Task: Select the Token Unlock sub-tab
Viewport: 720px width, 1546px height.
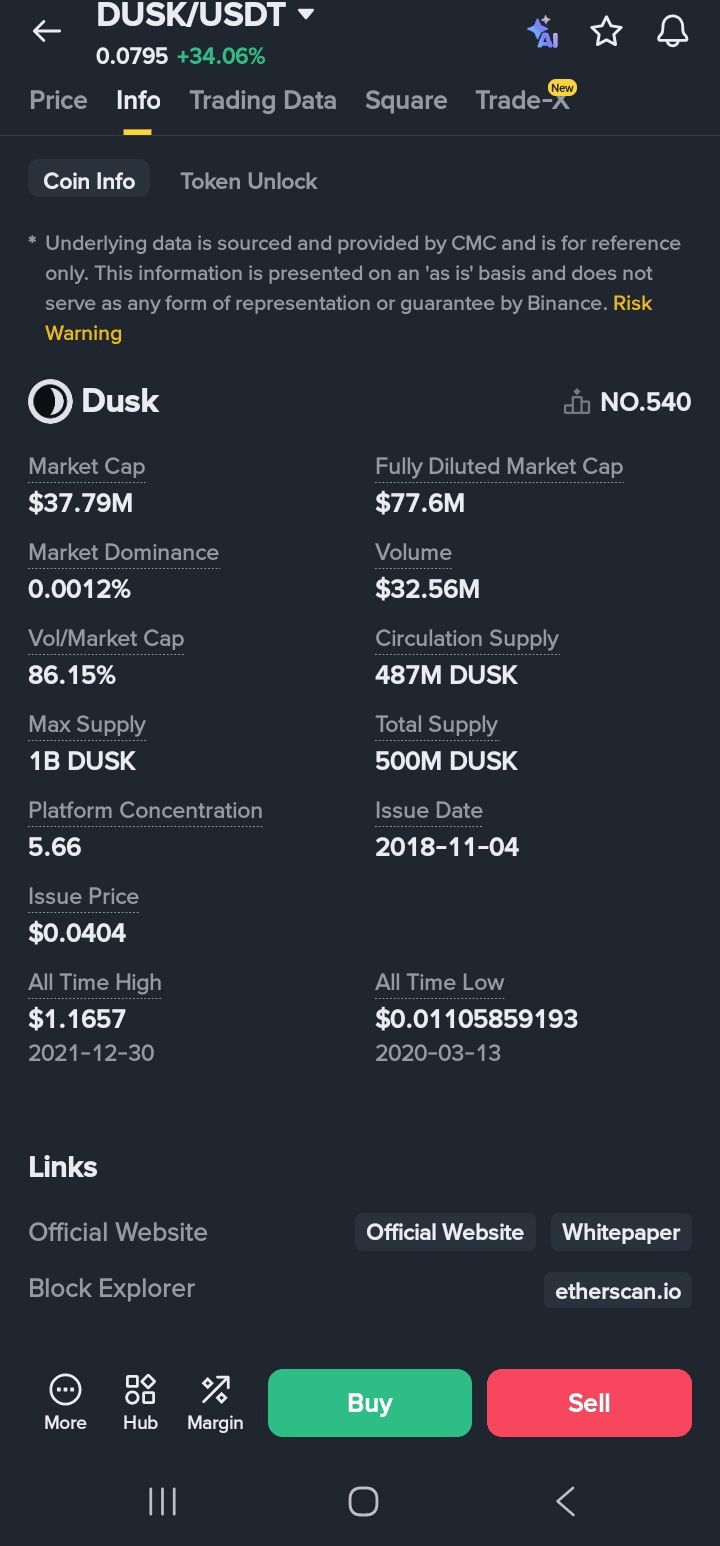Action: 249,181
